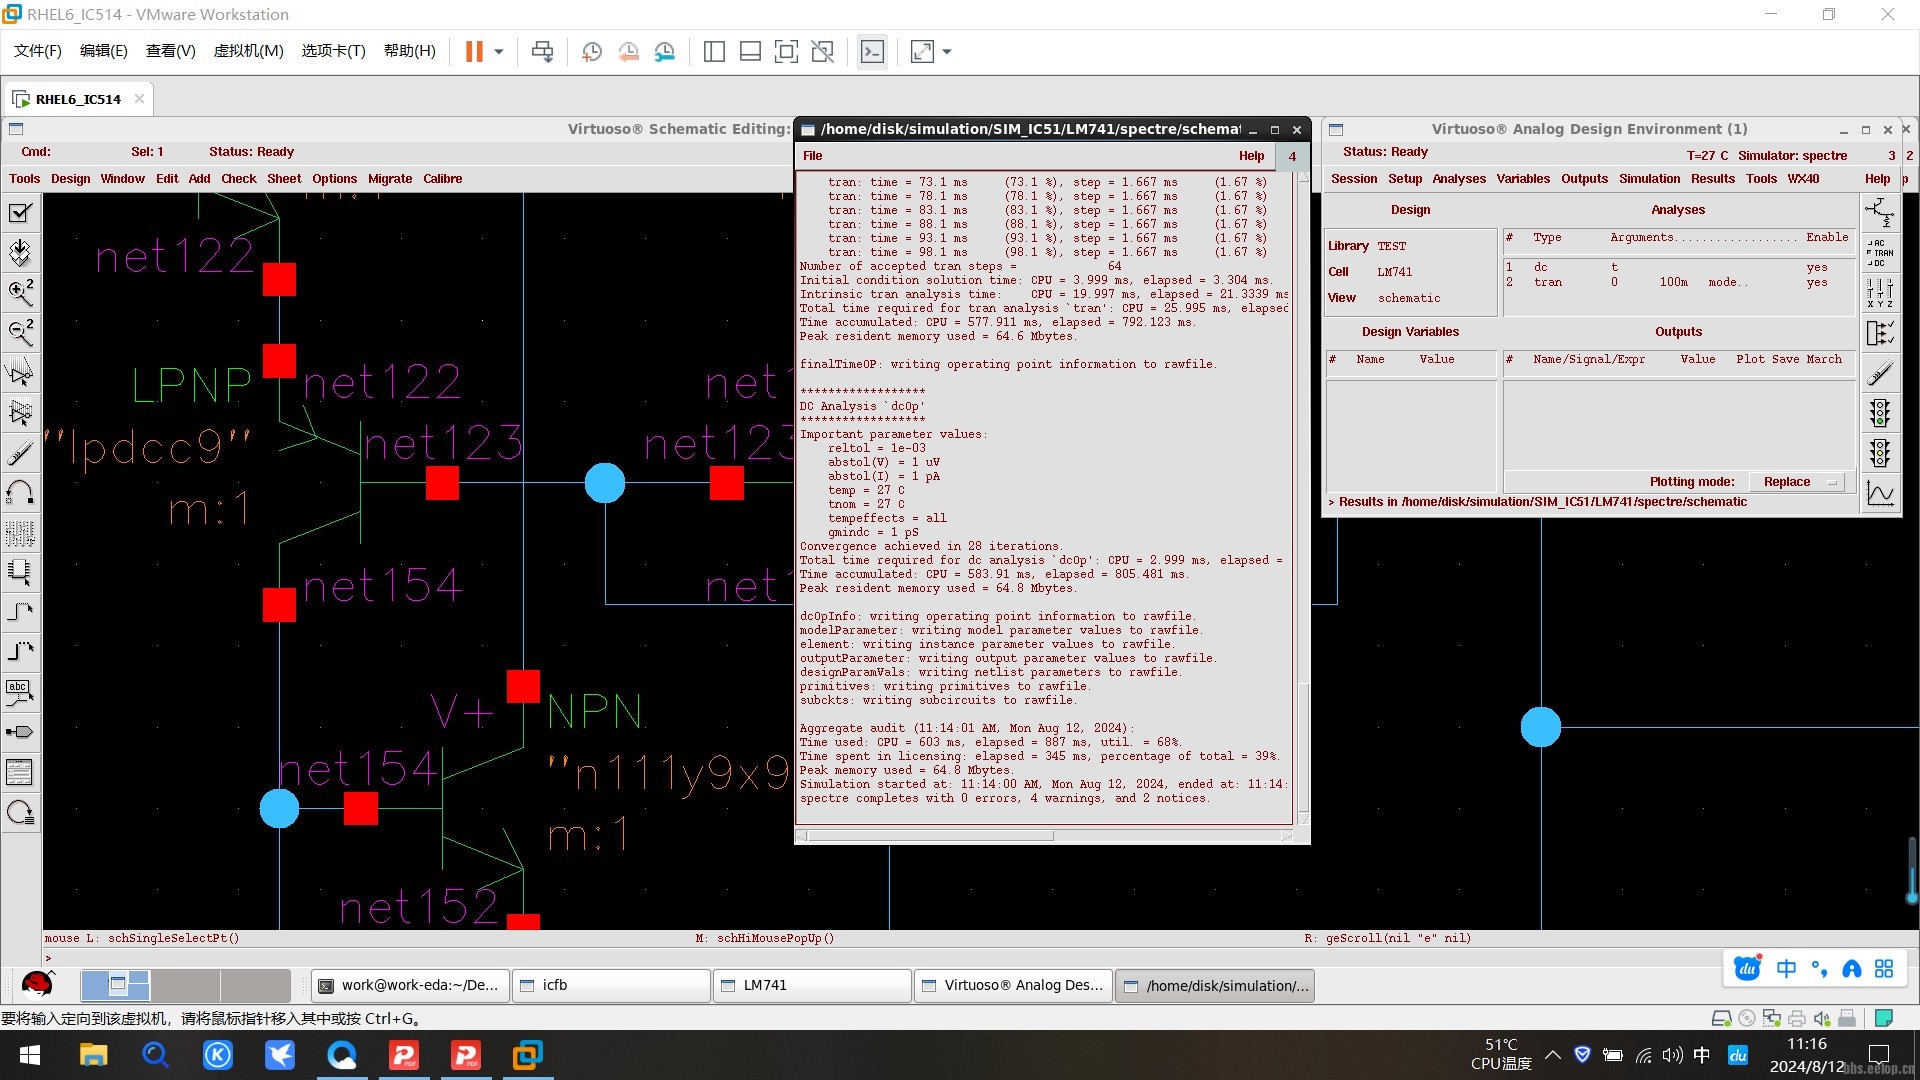Open File Explorer from Windows taskbar
1920x1080 pixels.
[93, 1056]
